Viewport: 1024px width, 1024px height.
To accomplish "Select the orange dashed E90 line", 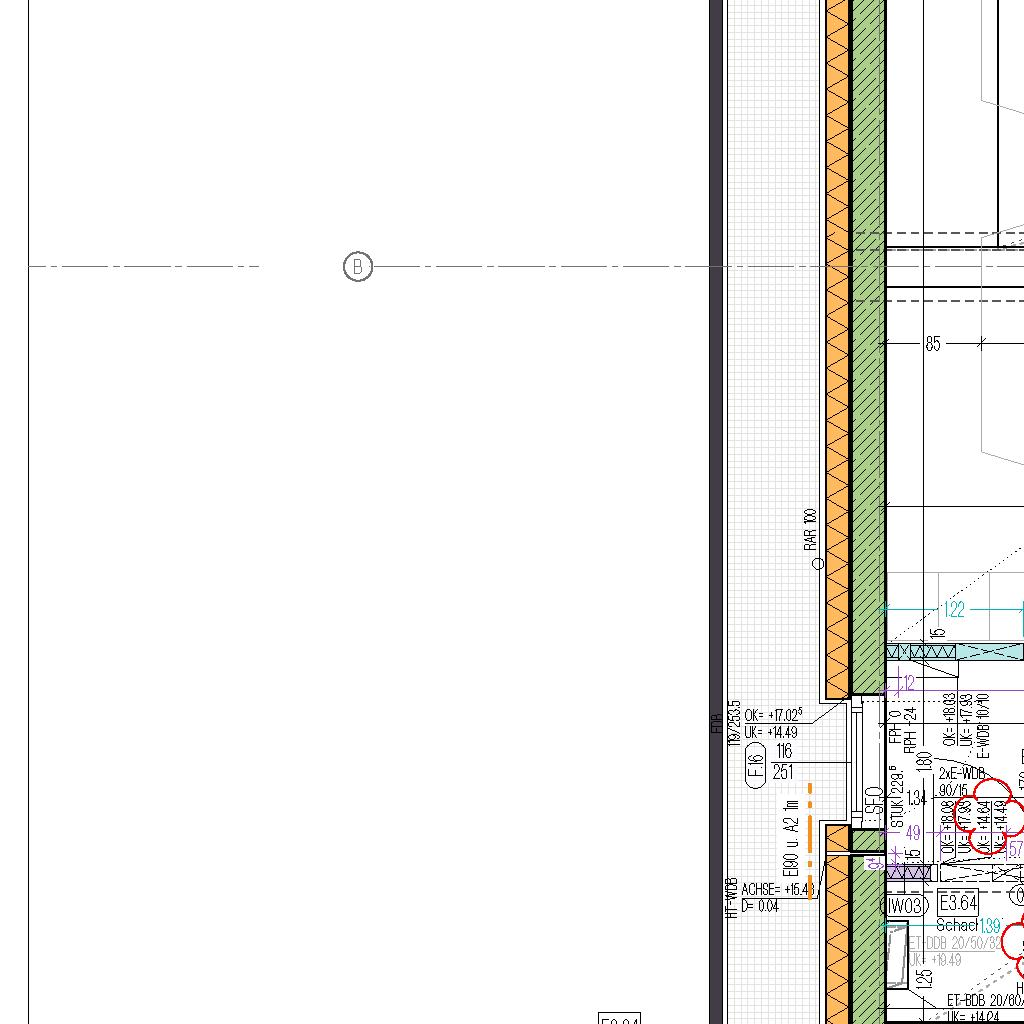I will 810,840.
